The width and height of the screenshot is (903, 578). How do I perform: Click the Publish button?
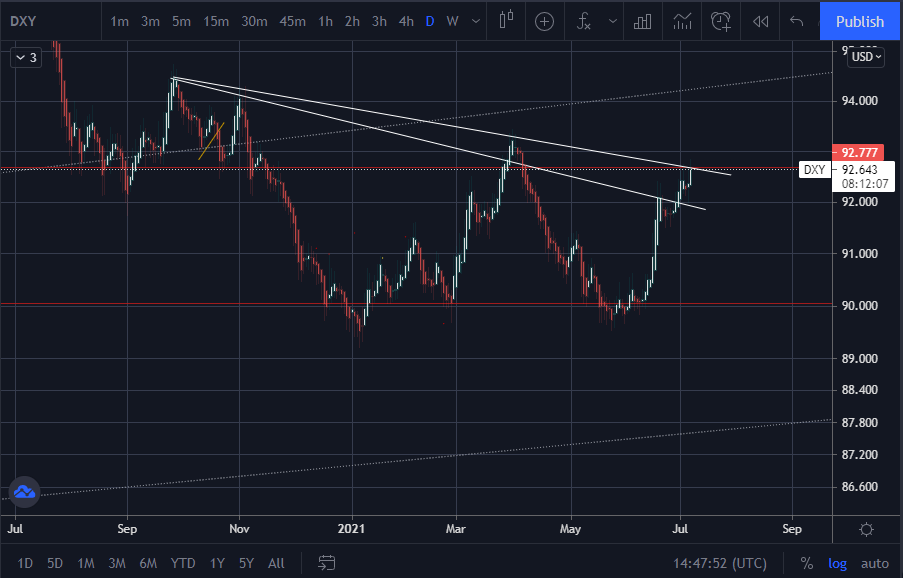click(x=860, y=21)
